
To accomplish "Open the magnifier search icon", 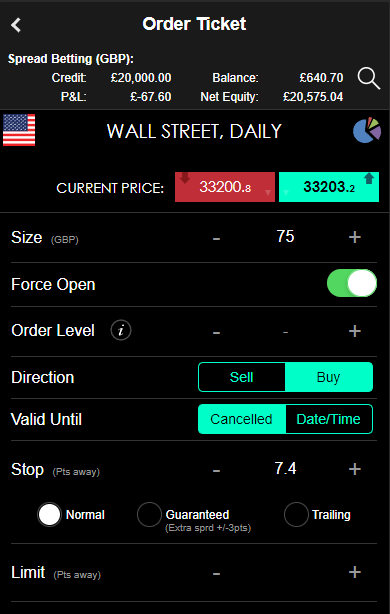I will 368,79.
